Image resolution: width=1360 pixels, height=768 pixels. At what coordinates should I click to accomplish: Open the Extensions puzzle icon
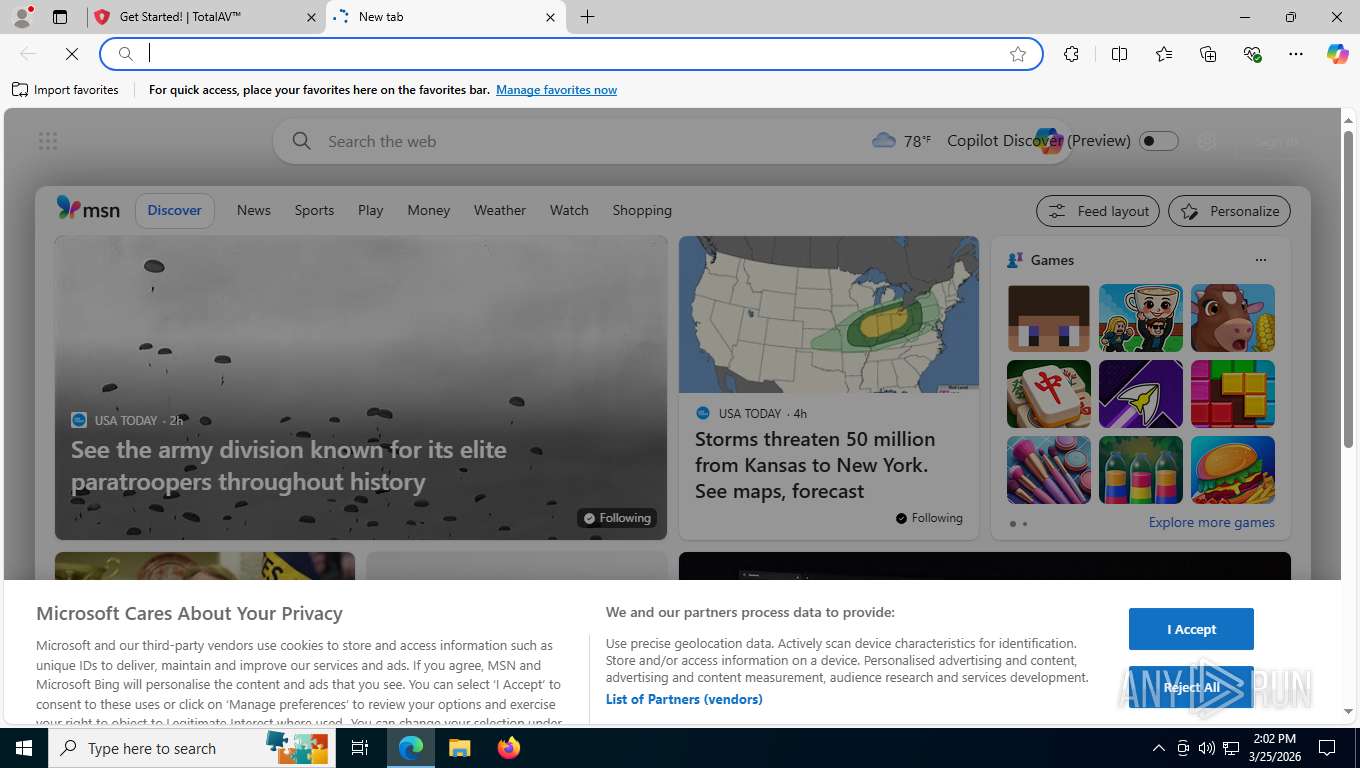(x=1071, y=54)
